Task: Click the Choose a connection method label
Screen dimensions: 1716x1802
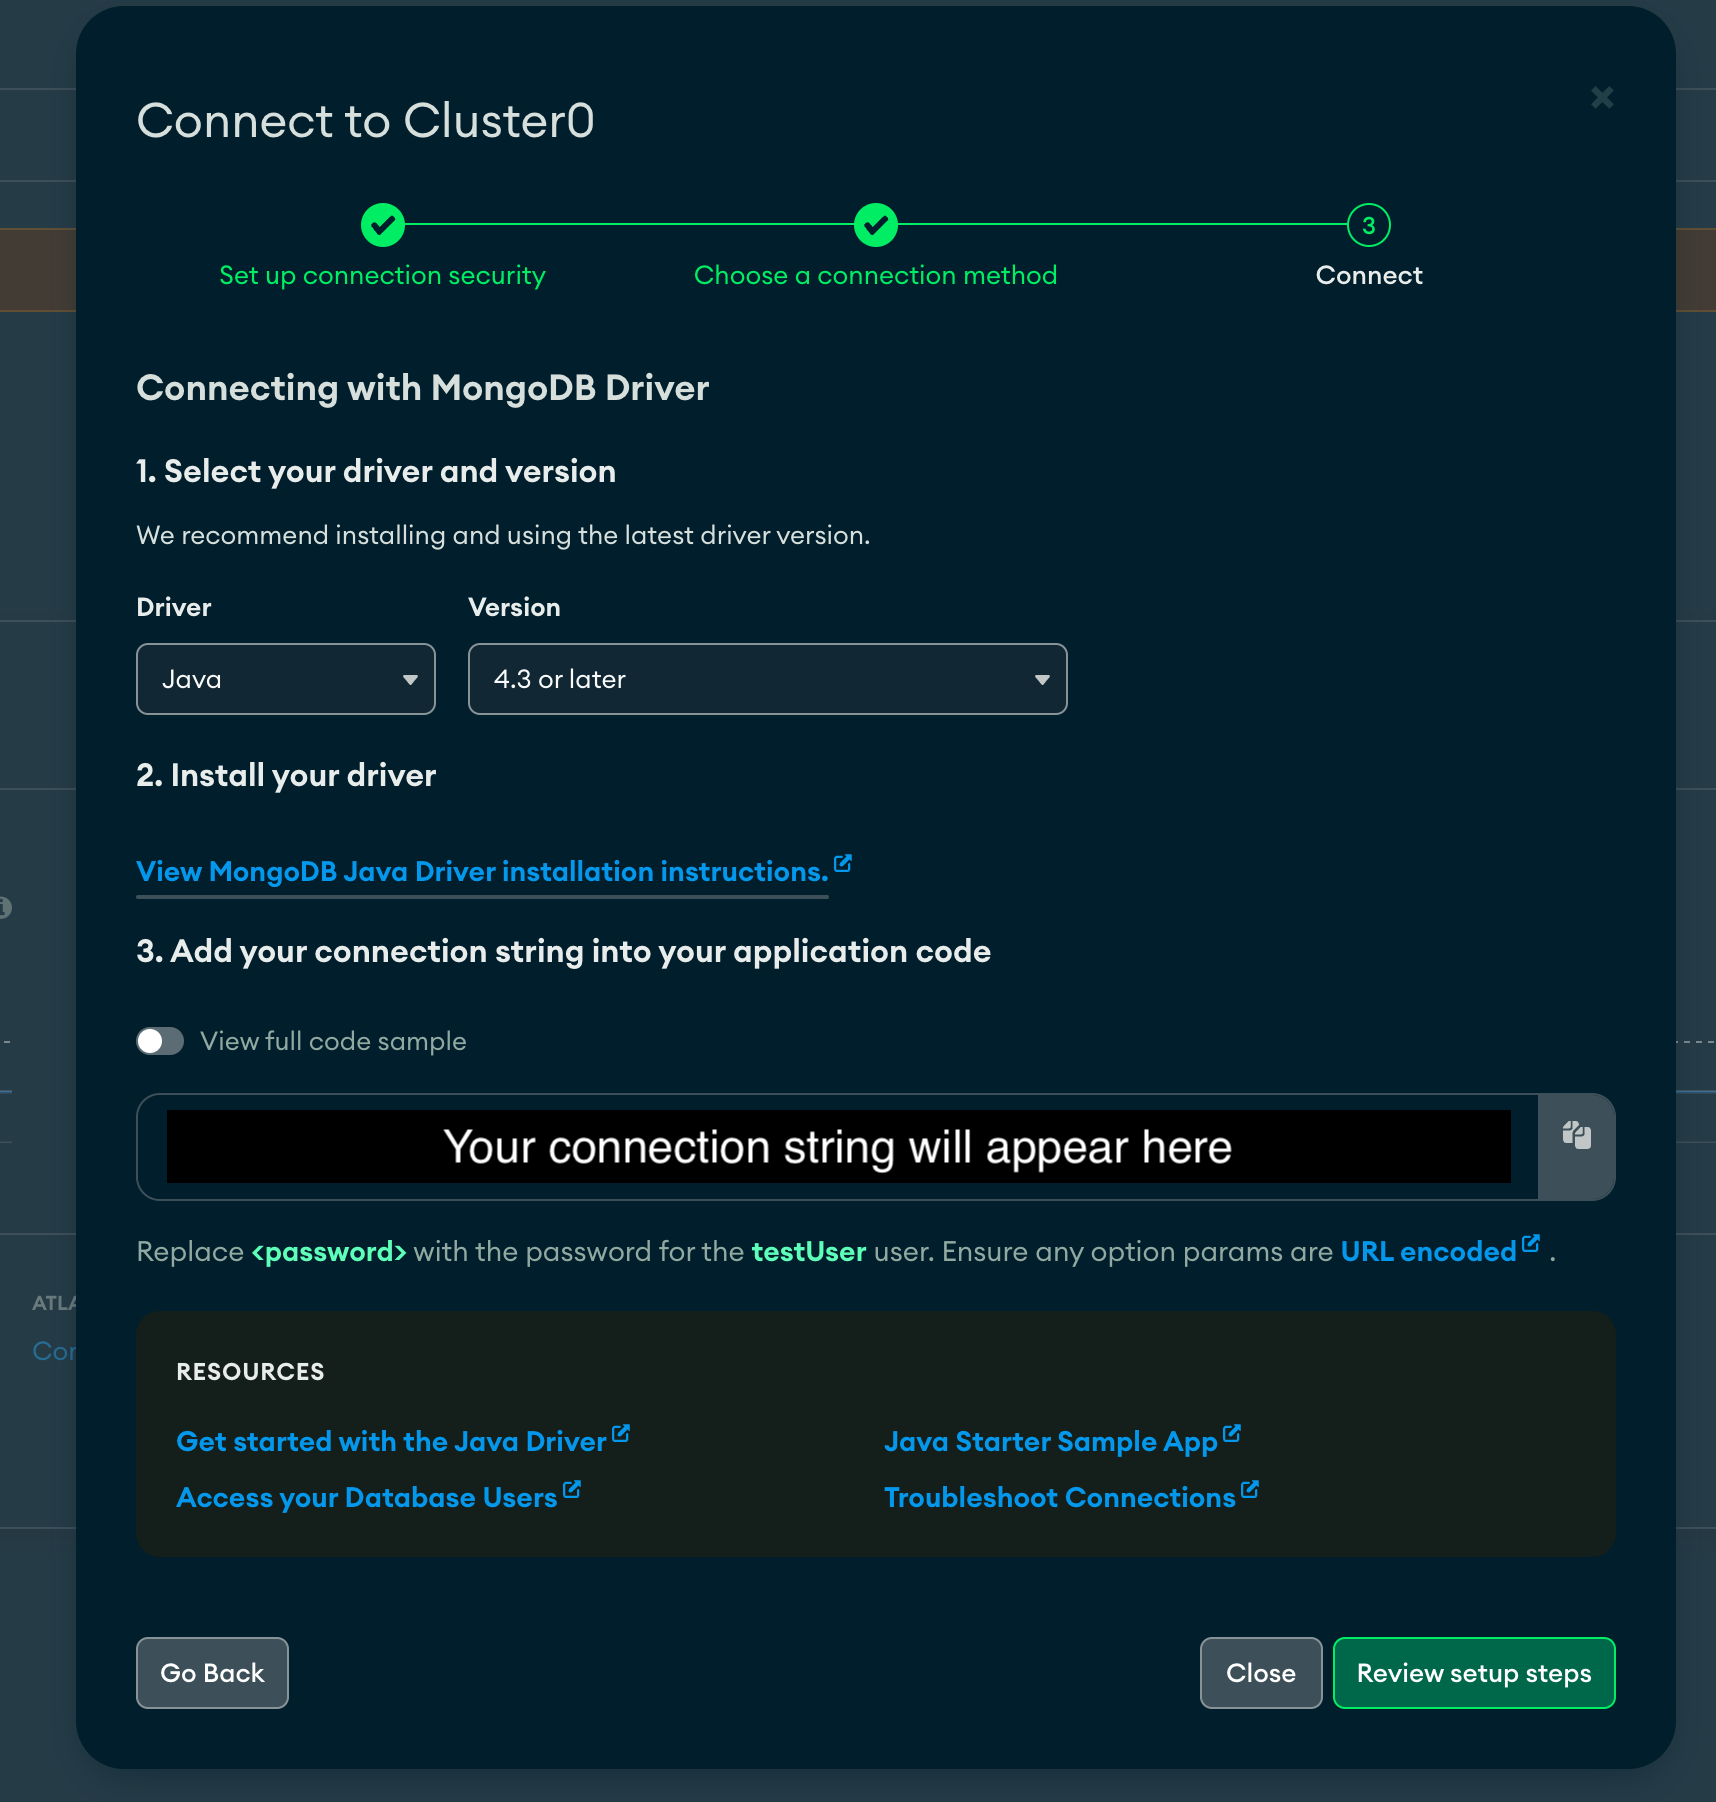Action: [x=876, y=275]
